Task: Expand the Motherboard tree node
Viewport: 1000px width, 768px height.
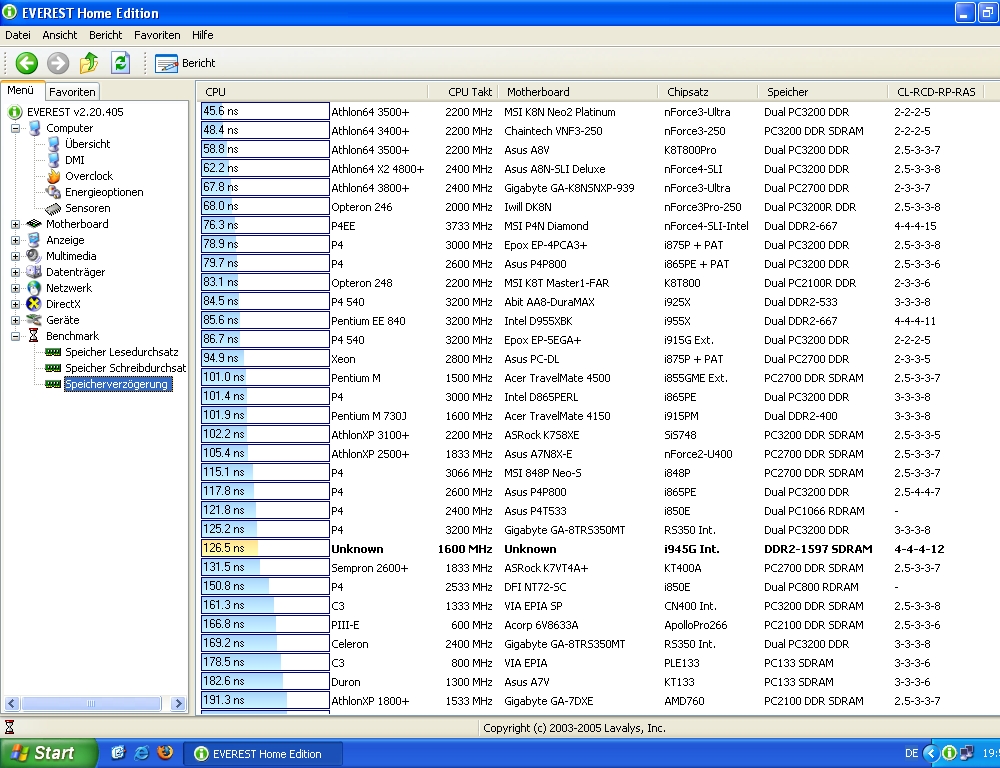Action: [15, 224]
